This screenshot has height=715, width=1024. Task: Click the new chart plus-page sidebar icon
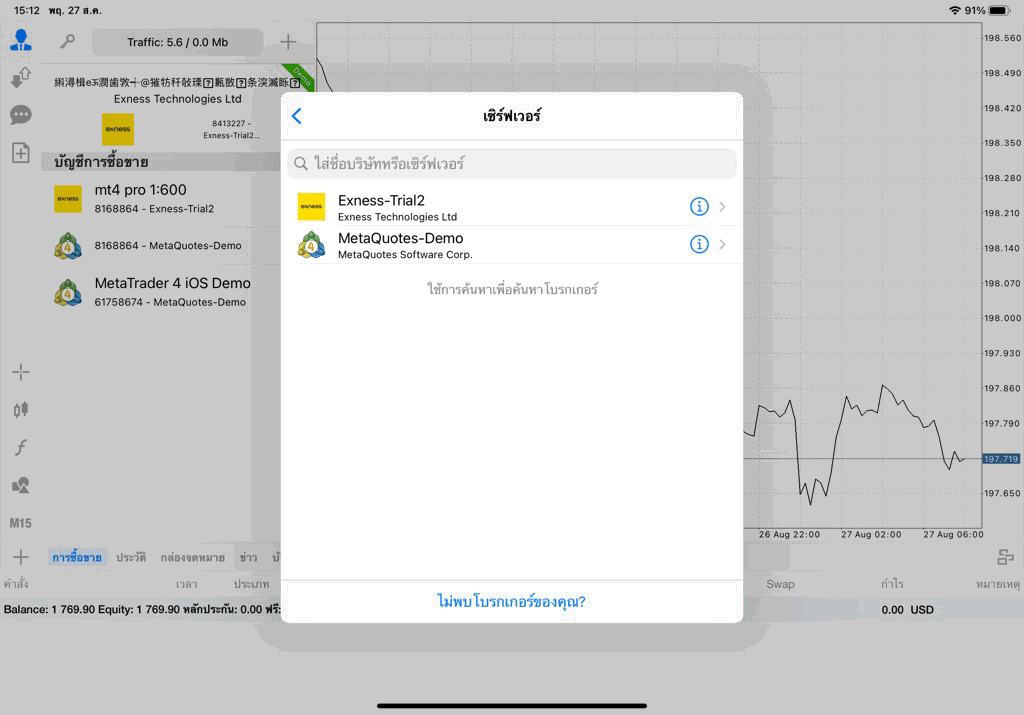click(x=21, y=153)
